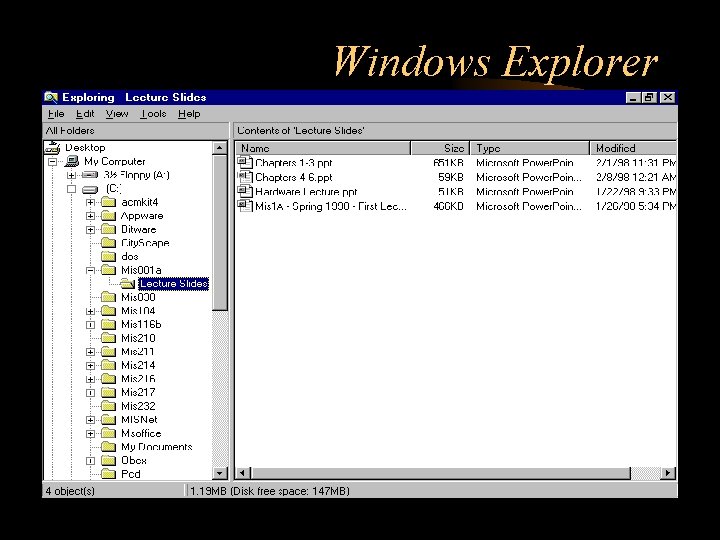The image size is (720, 540).
Task: Expand the Msoffice folder node
Action: tap(90, 433)
